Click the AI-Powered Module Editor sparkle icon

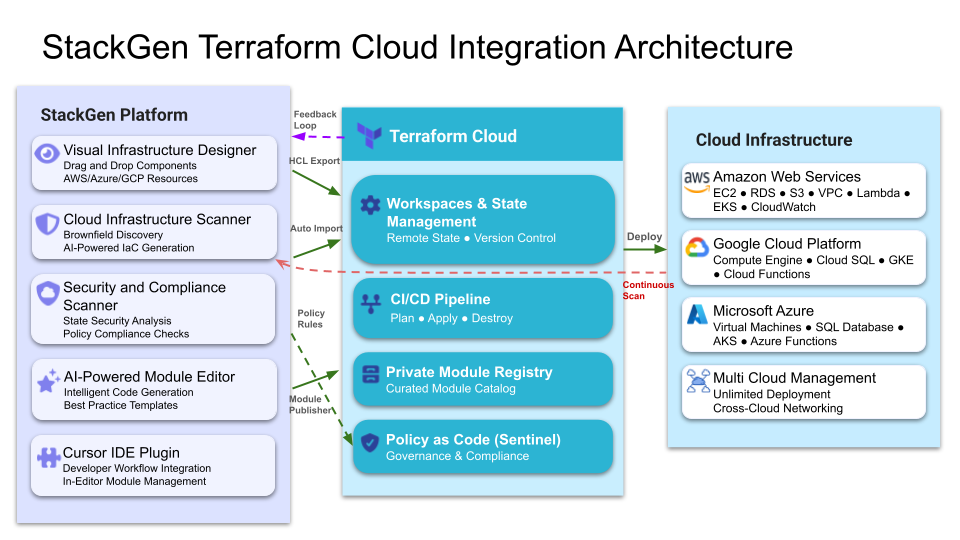coord(47,381)
